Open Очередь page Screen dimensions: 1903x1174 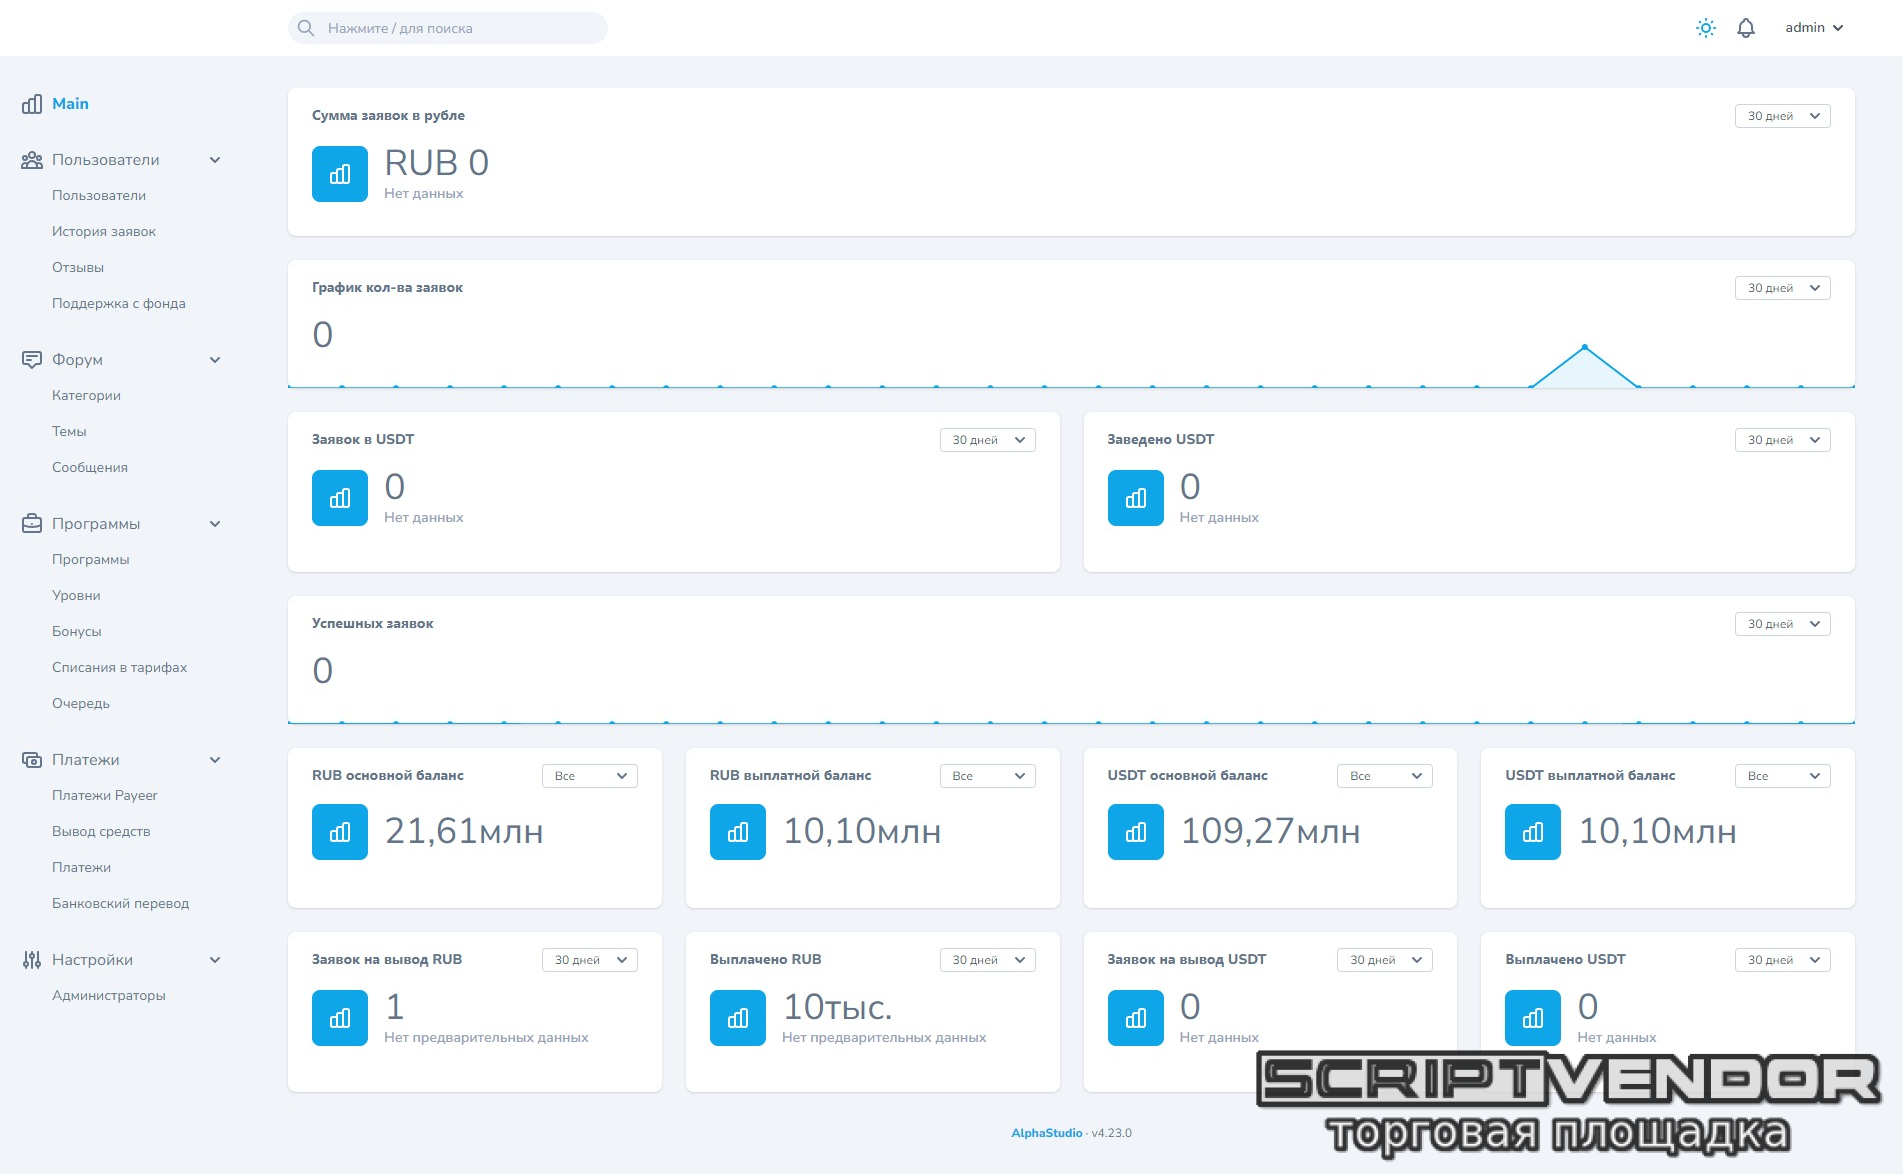click(x=81, y=704)
